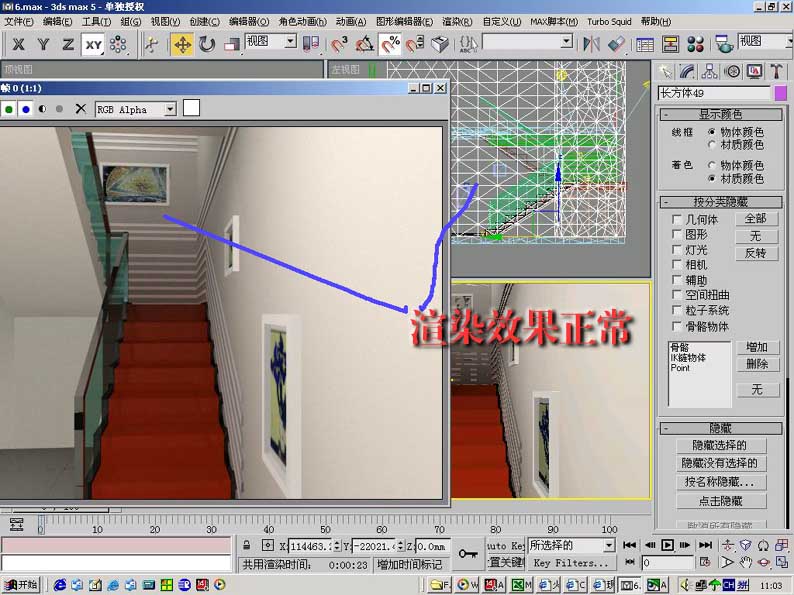Click the 按名称隐藏 button
Image resolution: width=794 pixels, height=595 pixels.
click(x=720, y=482)
